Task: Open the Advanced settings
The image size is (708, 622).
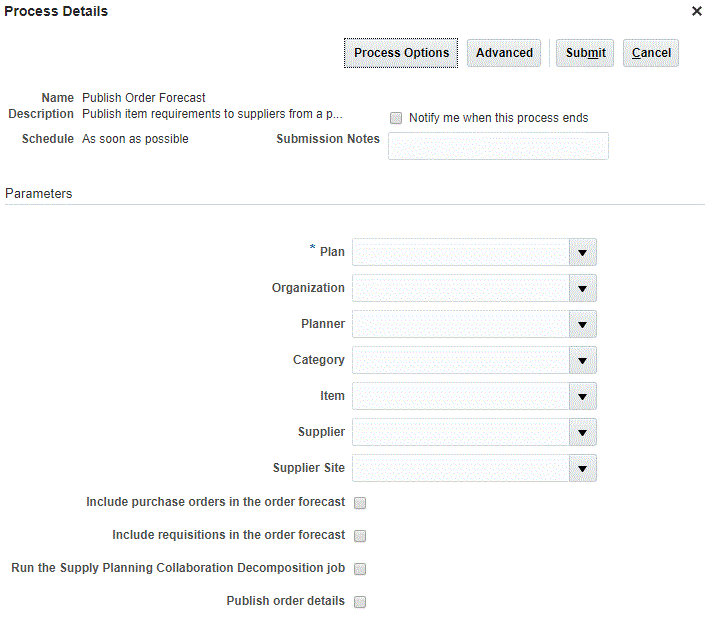Action: point(504,53)
